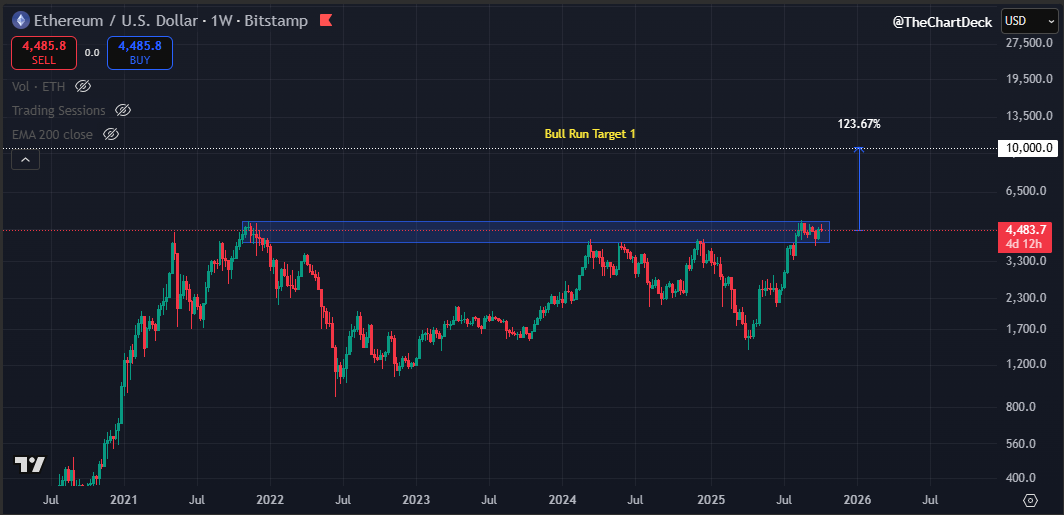Select the Vol · ETH legend label
Image resolution: width=1064 pixels, height=515 pixels.
[40, 86]
